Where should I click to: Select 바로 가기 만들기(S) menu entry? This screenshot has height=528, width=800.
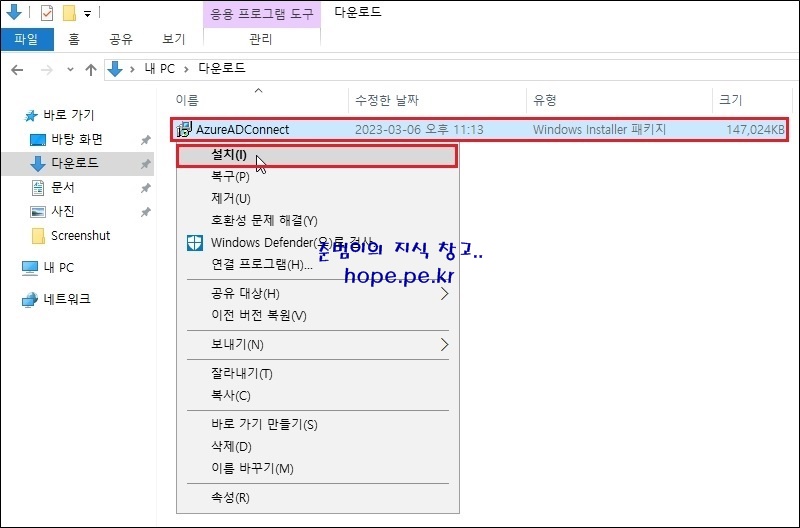[x=317, y=424]
